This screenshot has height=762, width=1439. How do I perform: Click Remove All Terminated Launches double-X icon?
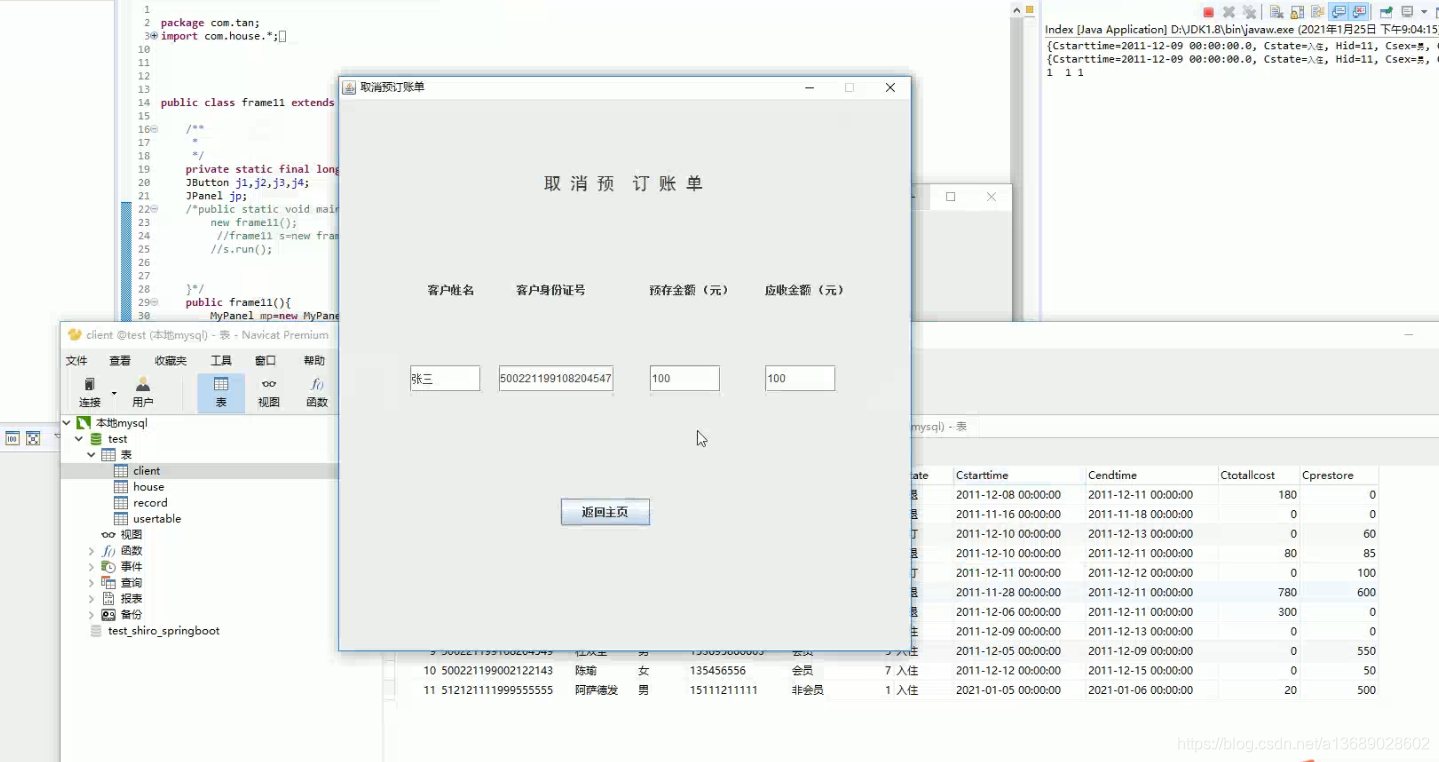coord(1249,12)
